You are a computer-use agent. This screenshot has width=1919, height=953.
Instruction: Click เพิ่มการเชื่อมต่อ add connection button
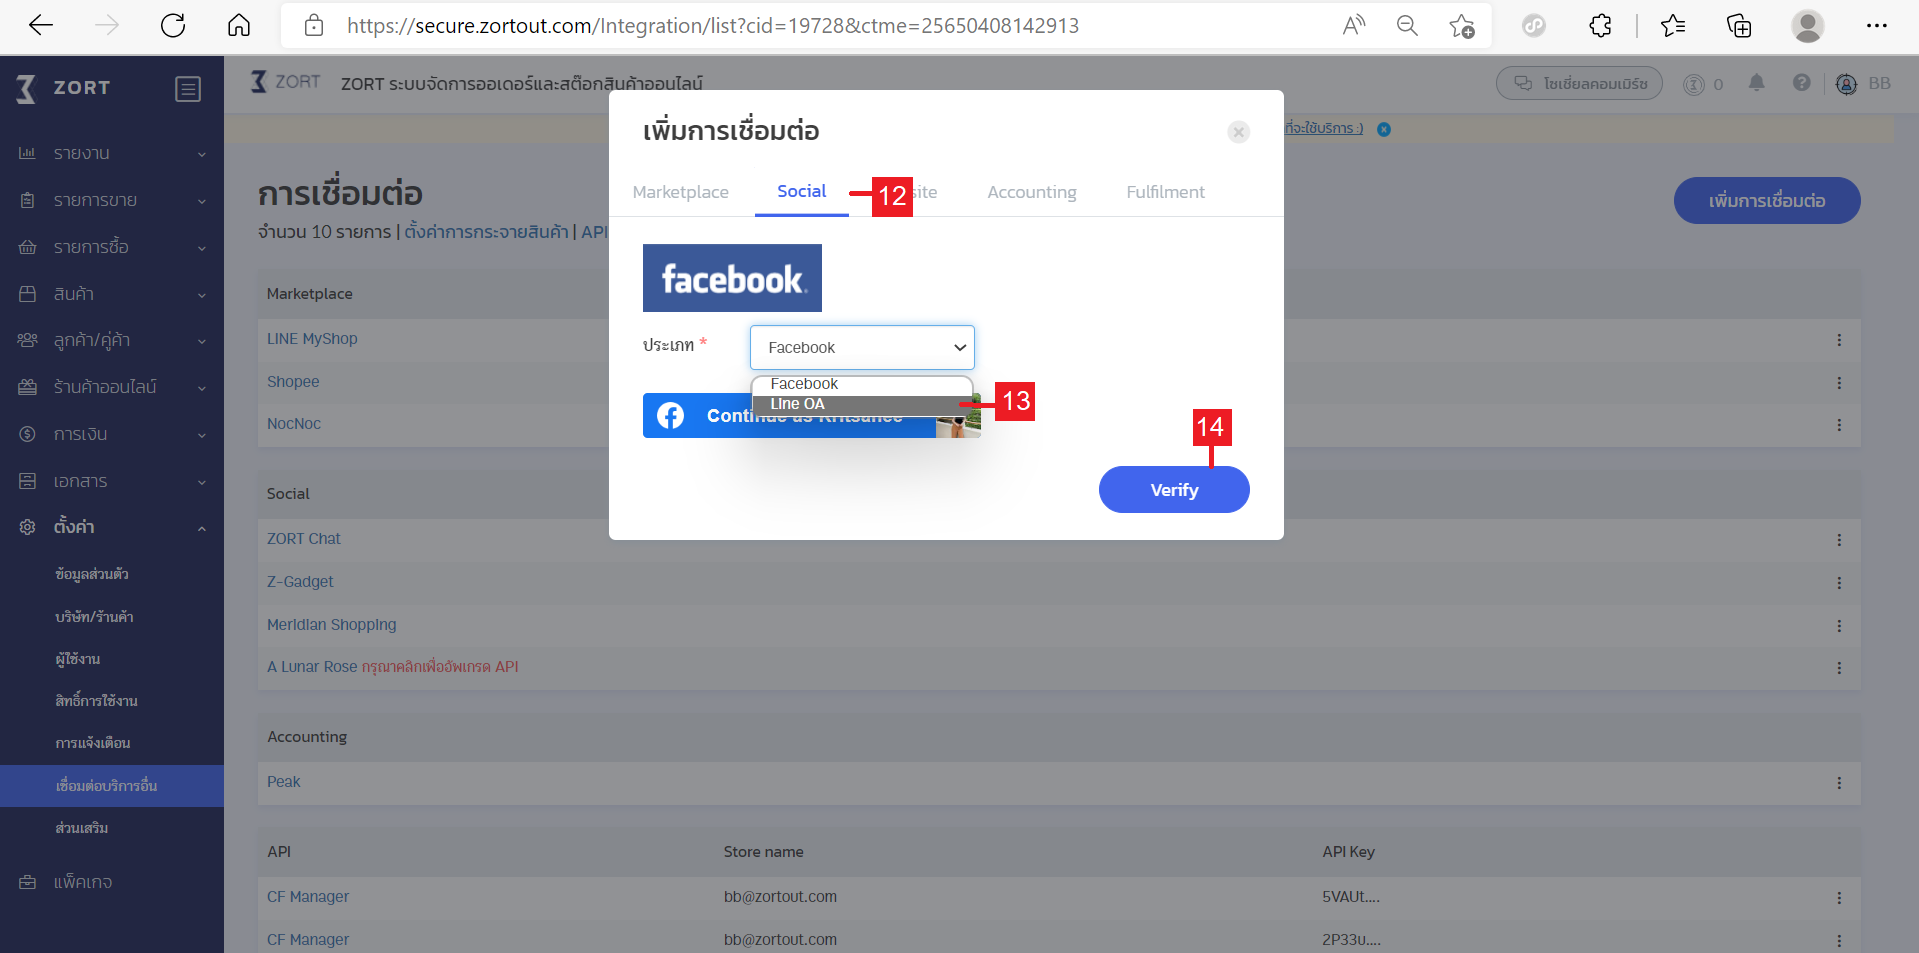pyautogui.click(x=1767, y=201)
